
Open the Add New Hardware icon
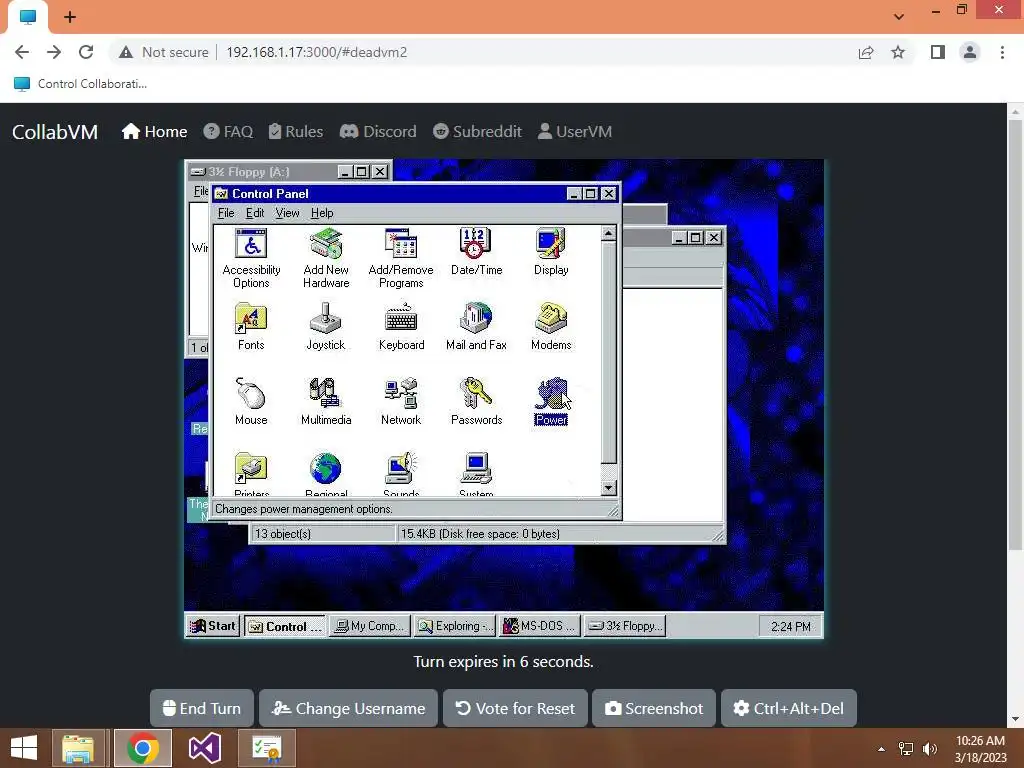coord(326,259)
